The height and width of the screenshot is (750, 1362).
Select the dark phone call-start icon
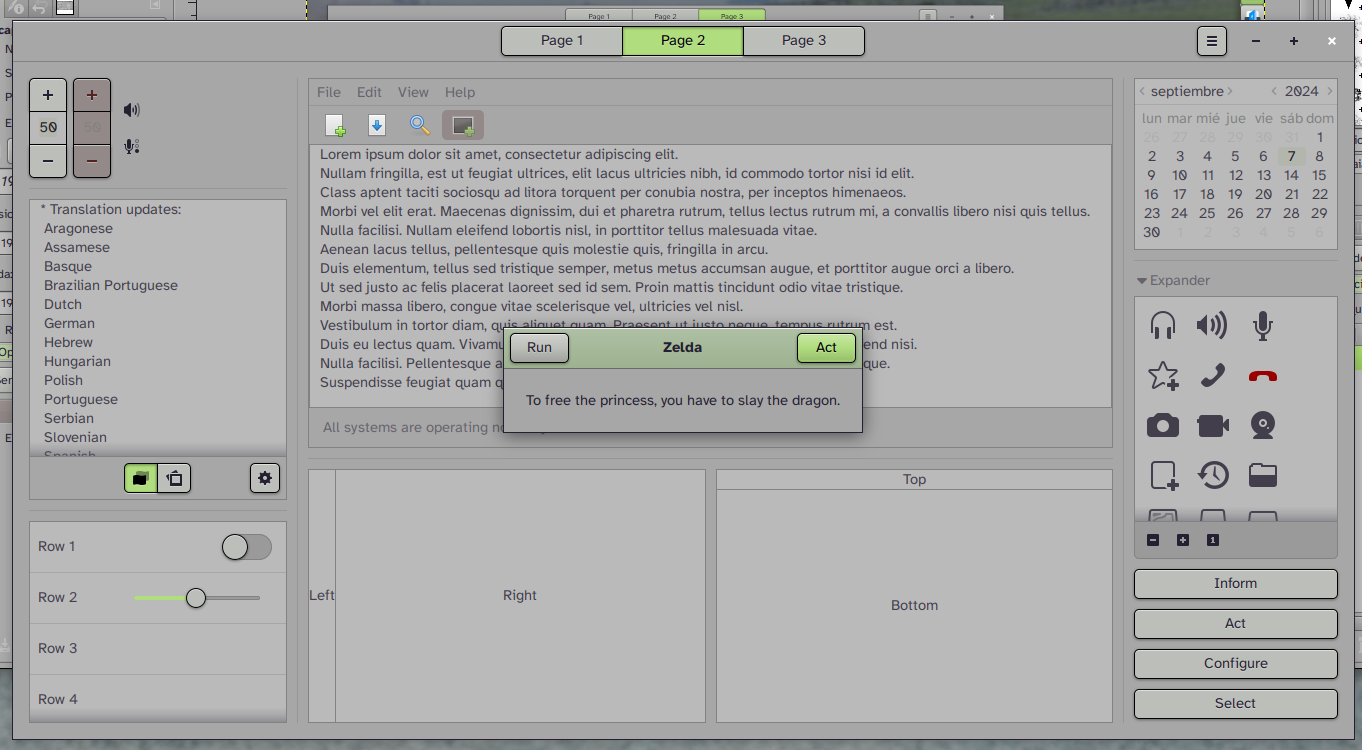tap(1213, 375)
